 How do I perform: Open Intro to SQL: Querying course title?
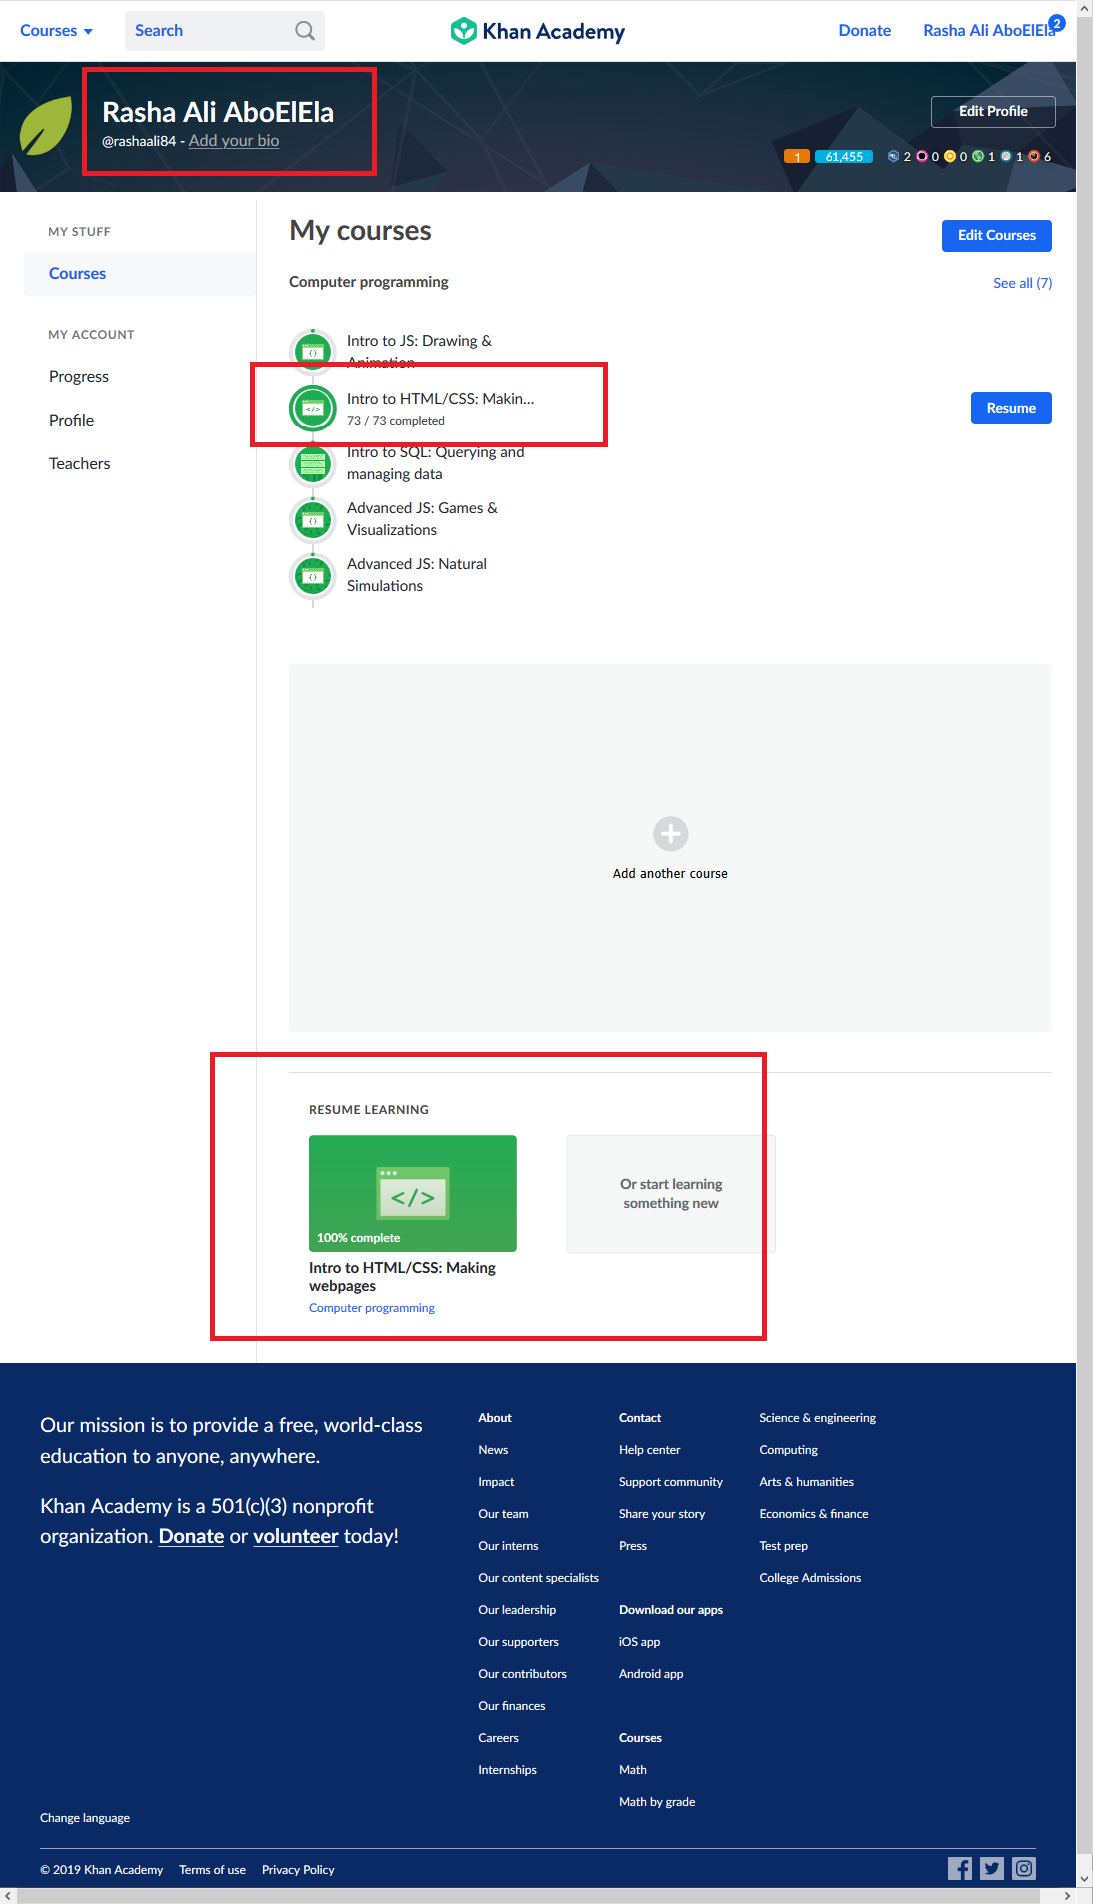435,463
